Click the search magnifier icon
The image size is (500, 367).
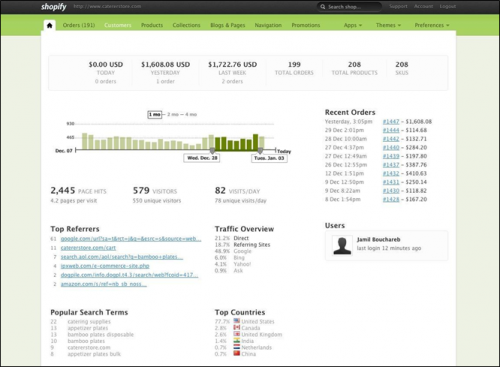pyautogui.click(x=323, y=7)
